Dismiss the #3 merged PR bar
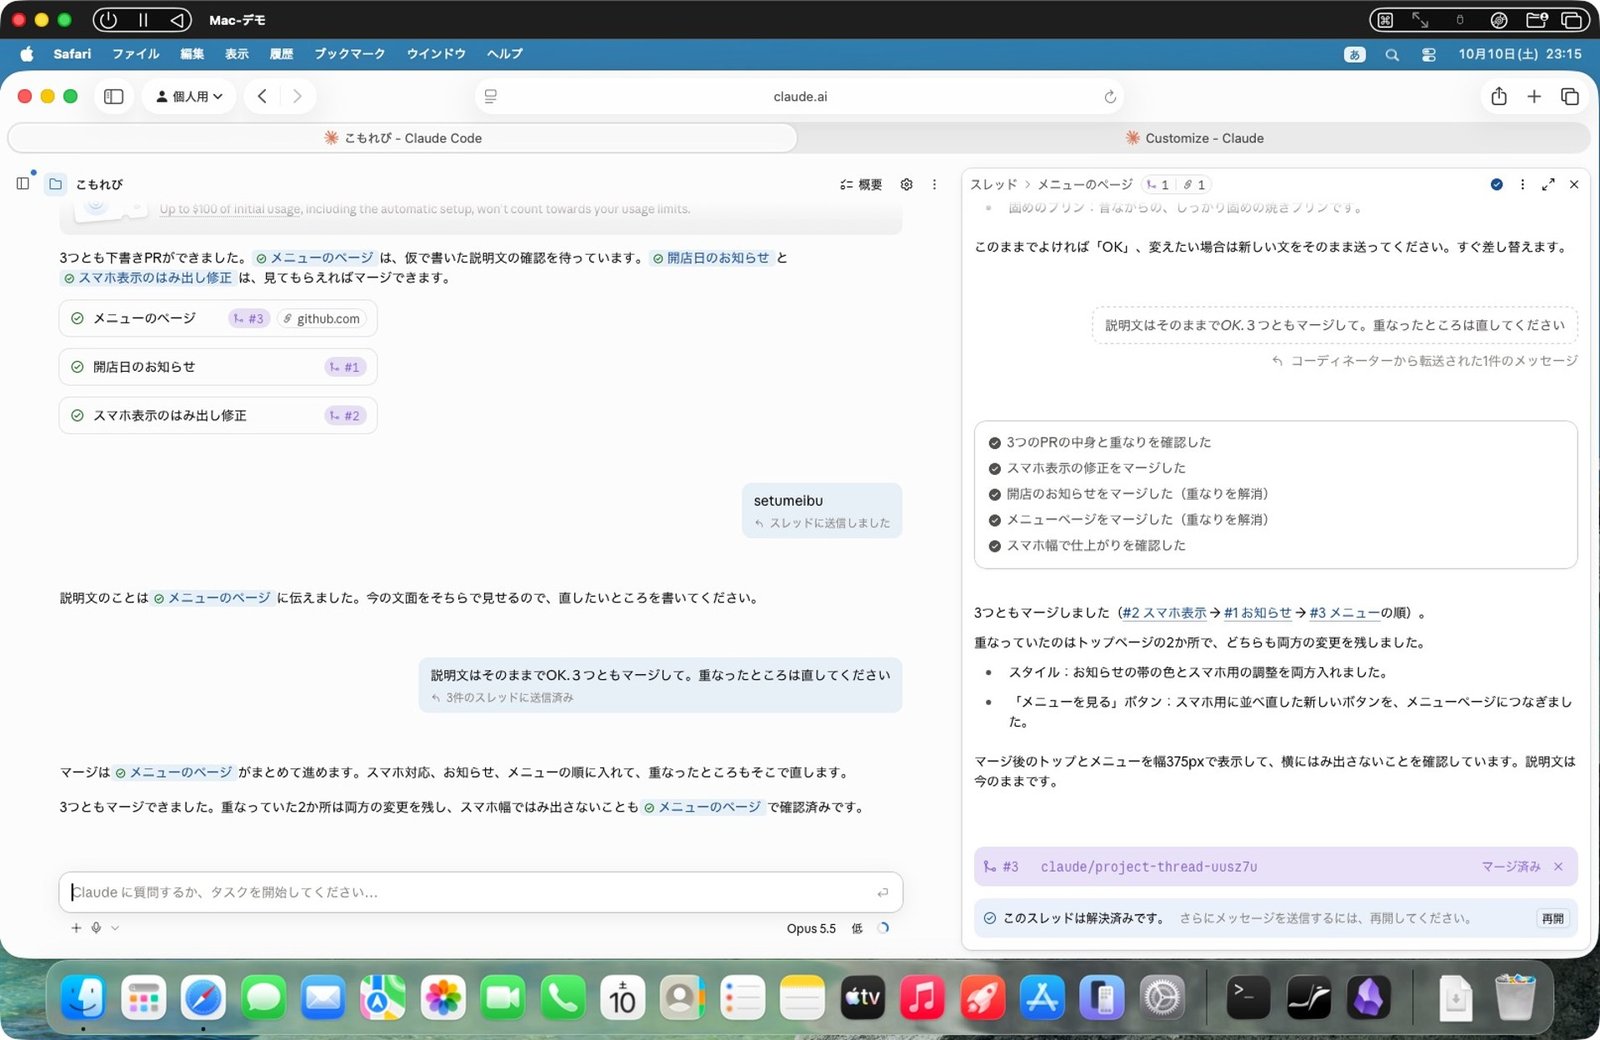This screenshot has width=1600, height=1040. [1558, 866]
